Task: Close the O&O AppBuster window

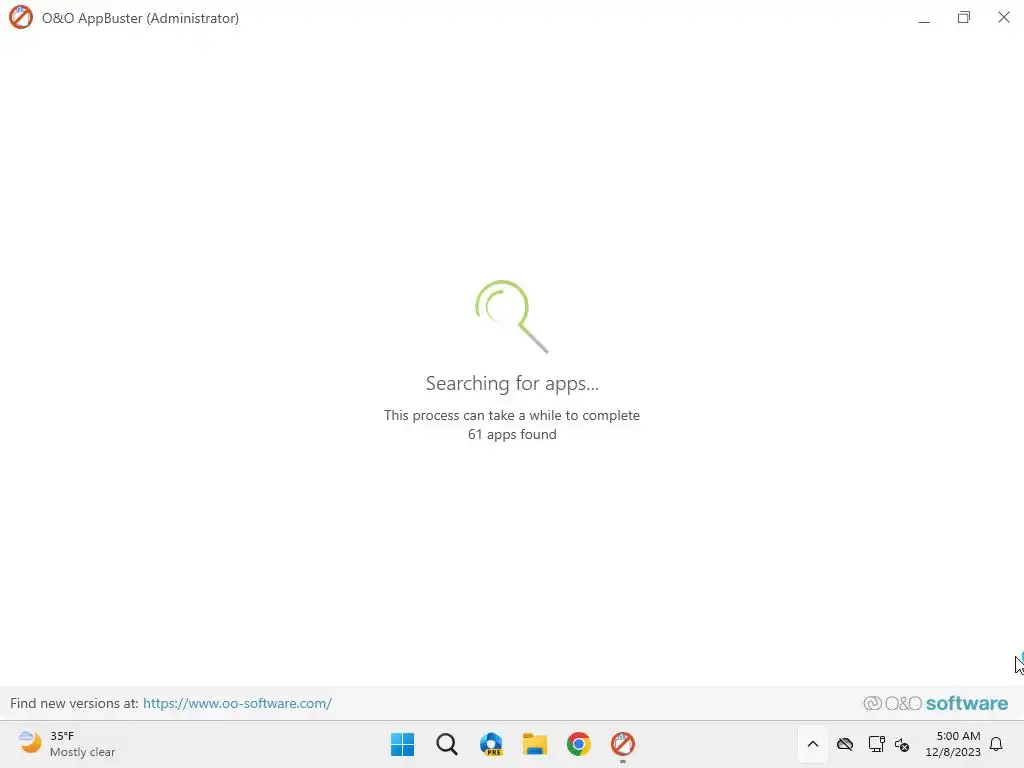Action: click(x=1004, y=18)
